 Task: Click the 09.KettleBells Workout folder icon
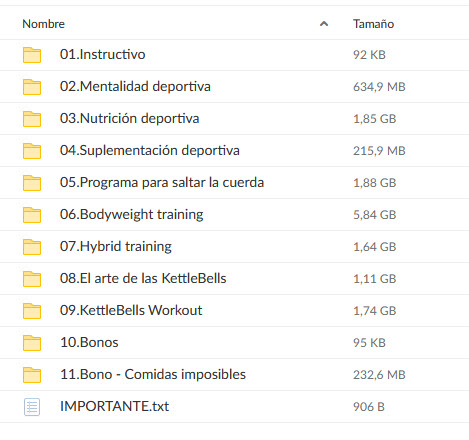(x=32, y=311)
